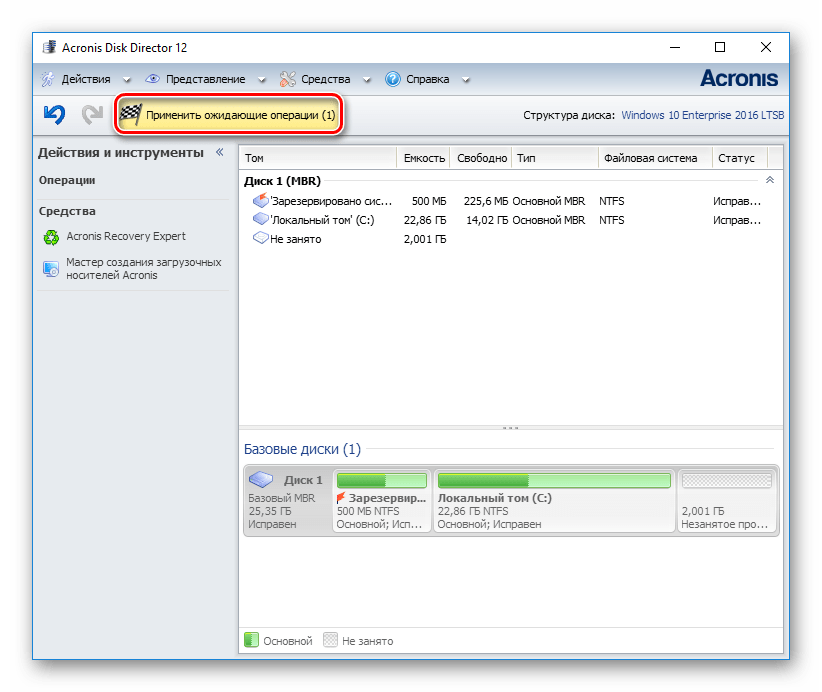
Task: Click the bootable media builder wizard icon
Action: [x=51, y=269]
